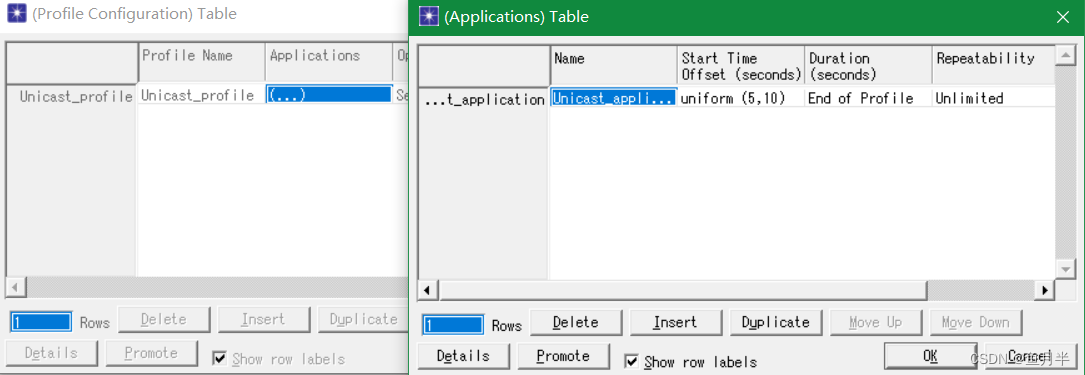Click Details in the Applications Table
1085x375 pixels.
pos(464,356)
